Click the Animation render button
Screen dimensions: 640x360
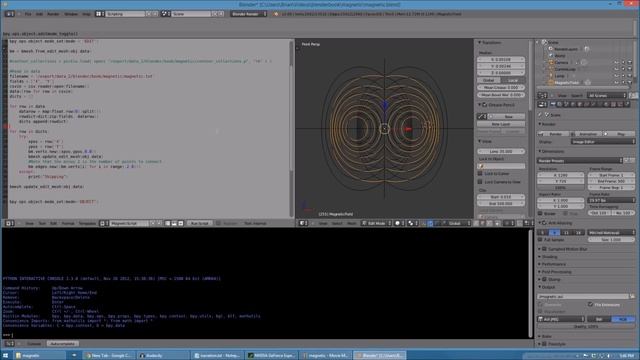pyautogui.click(x=586, y=134)
